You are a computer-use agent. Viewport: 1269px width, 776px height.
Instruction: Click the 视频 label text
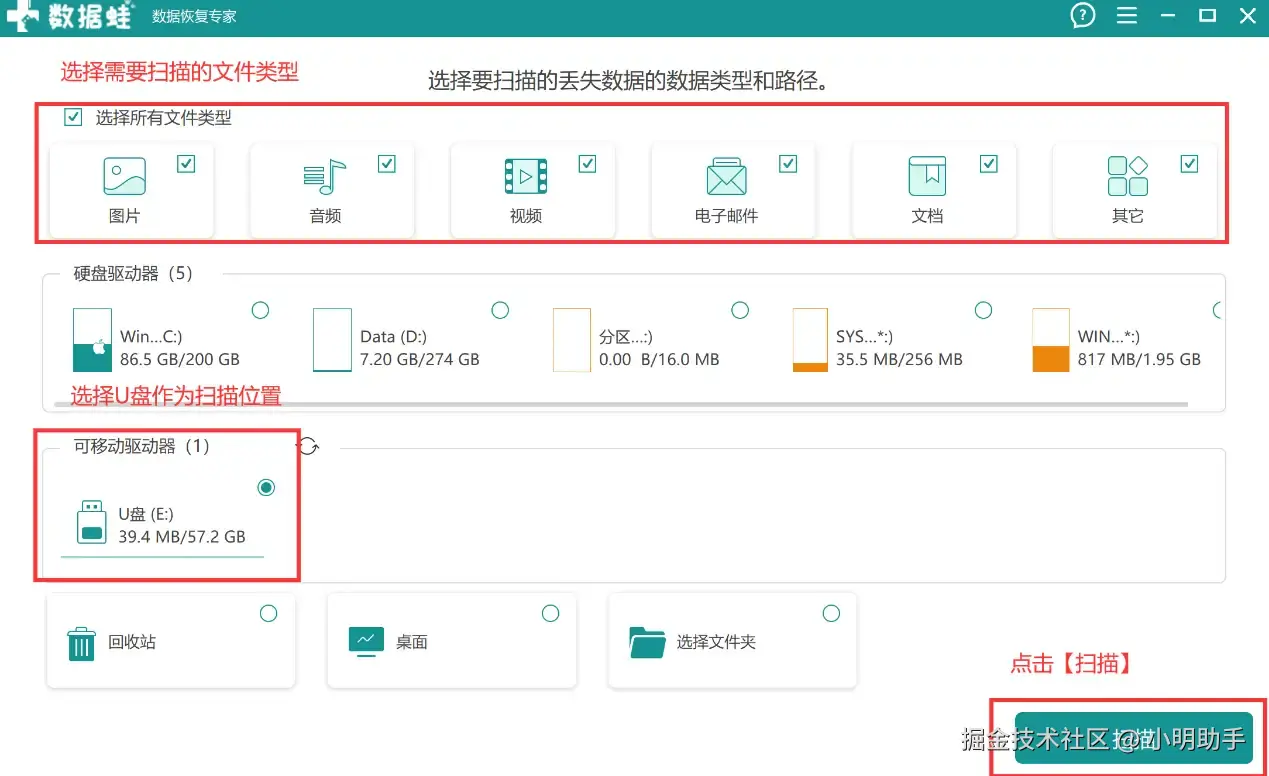point(526,216)
